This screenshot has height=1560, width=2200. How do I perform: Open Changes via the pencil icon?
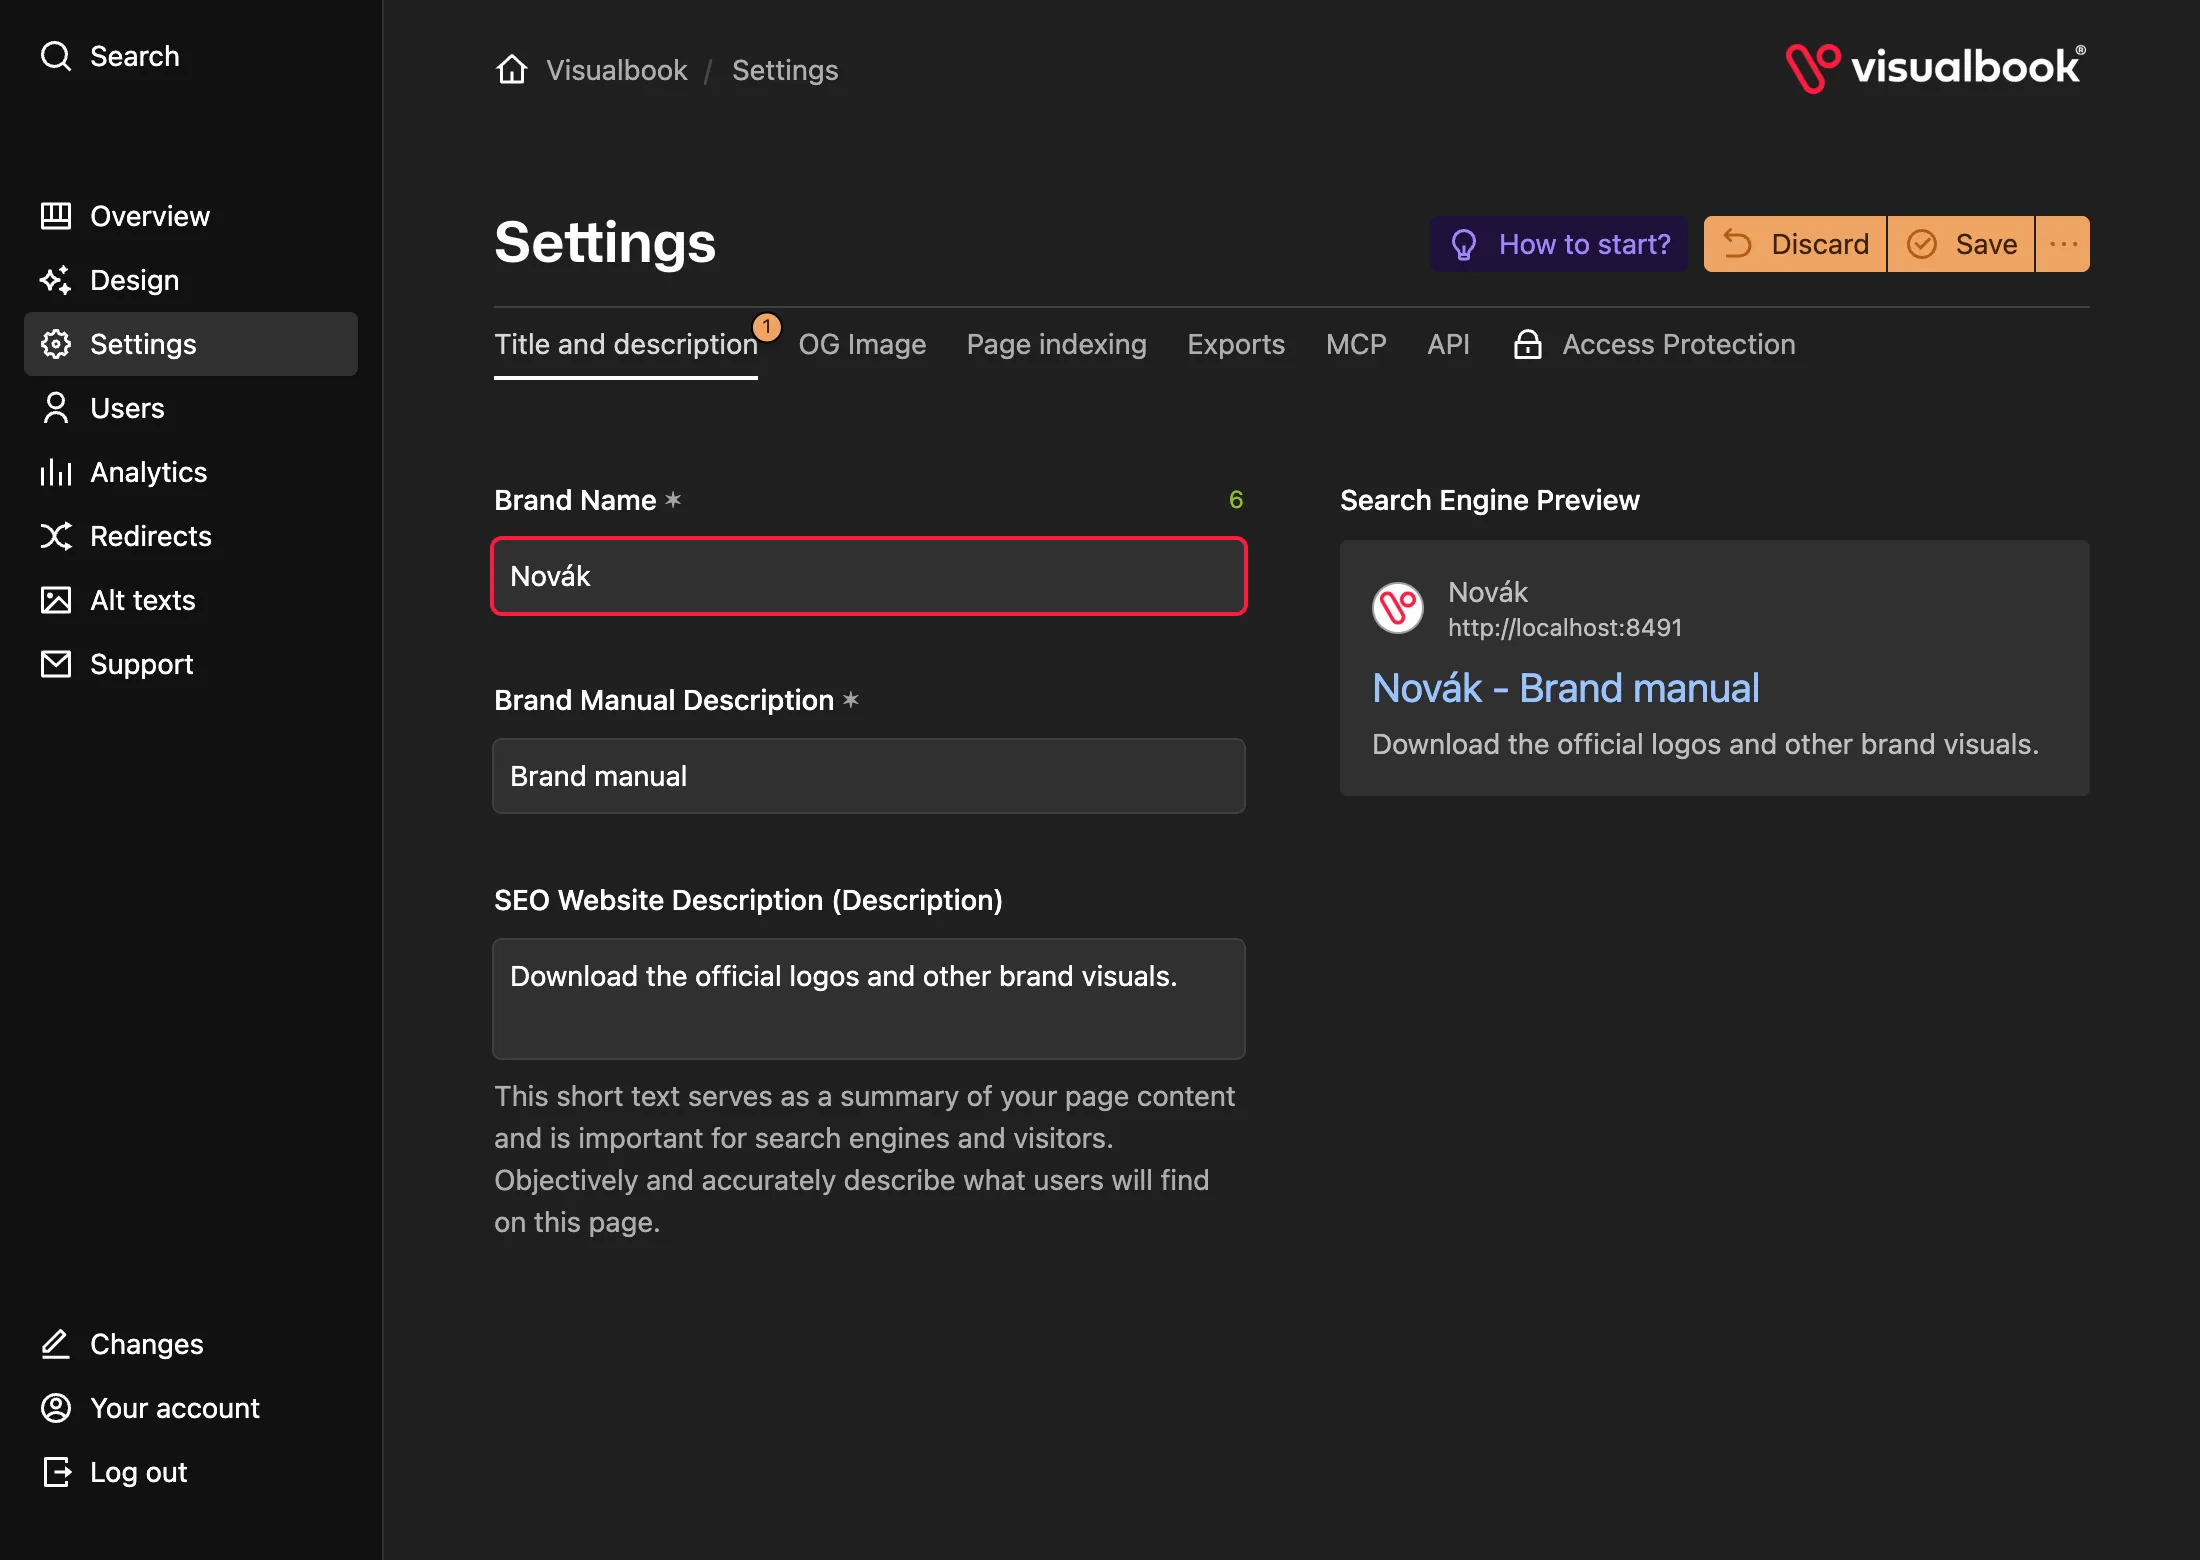click(x=56, y=1344)
